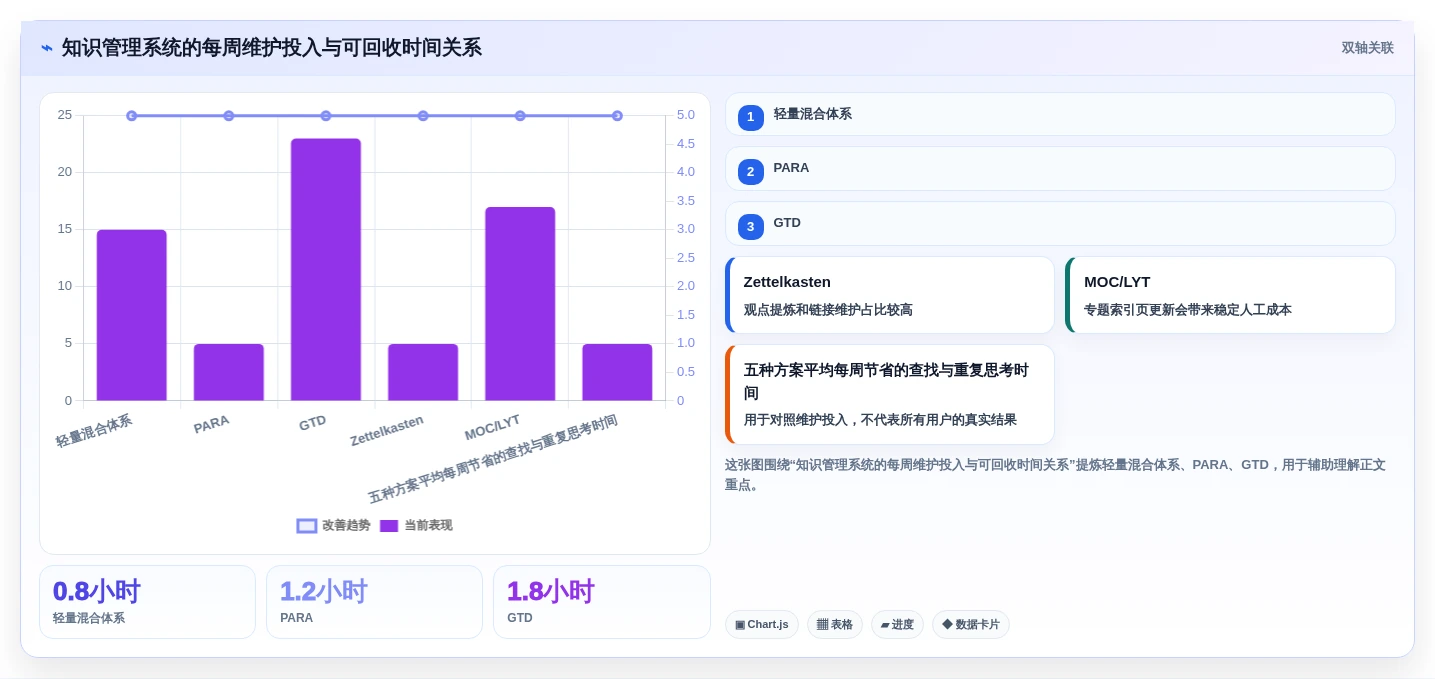Click the MOC/LYT bar in the chart
Viewport: 1435px width, 679px height.
point(520,304)
